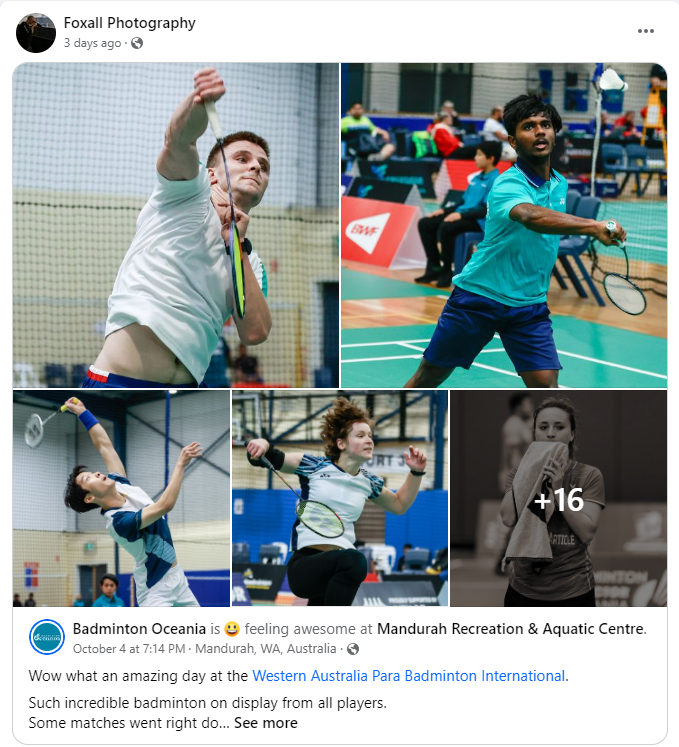Open the 'October 4 at 7:14 PM' timestamp
679x747 pixels.
[x=129, y=649]
